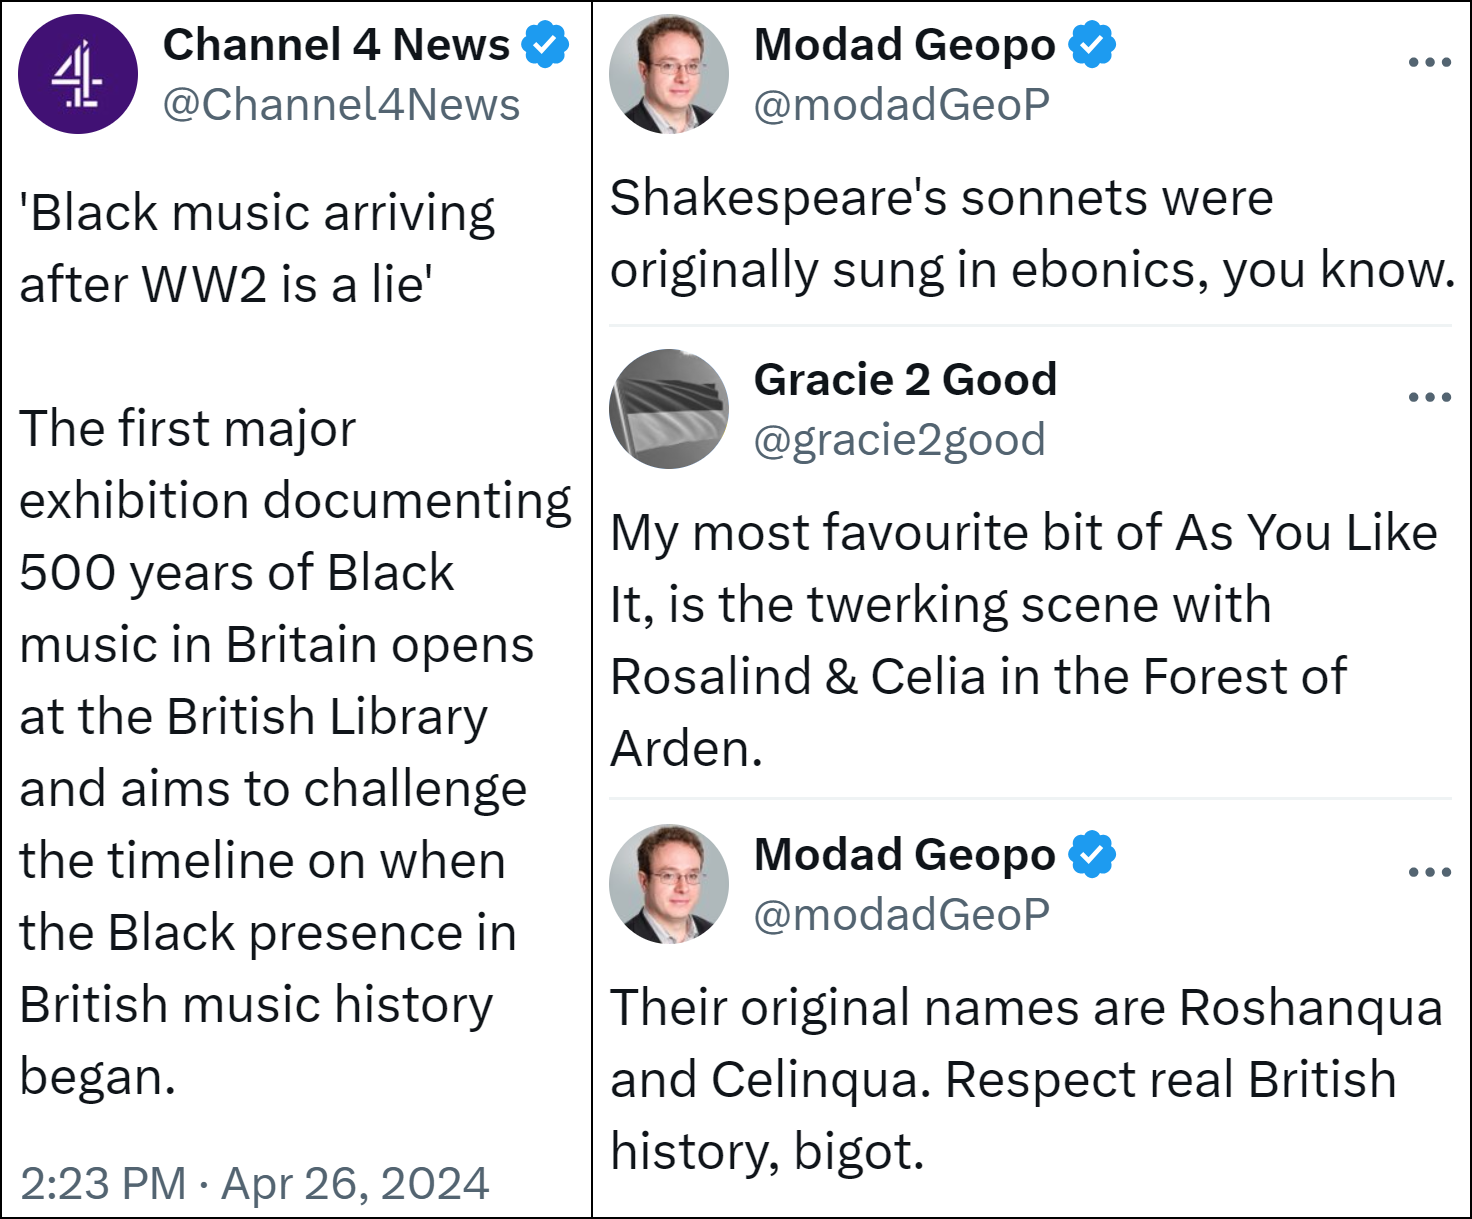Viewport: 1472px width, 1219px height.
Task: Open the Channel 4 News display name
Action: [x=336, y=45]
